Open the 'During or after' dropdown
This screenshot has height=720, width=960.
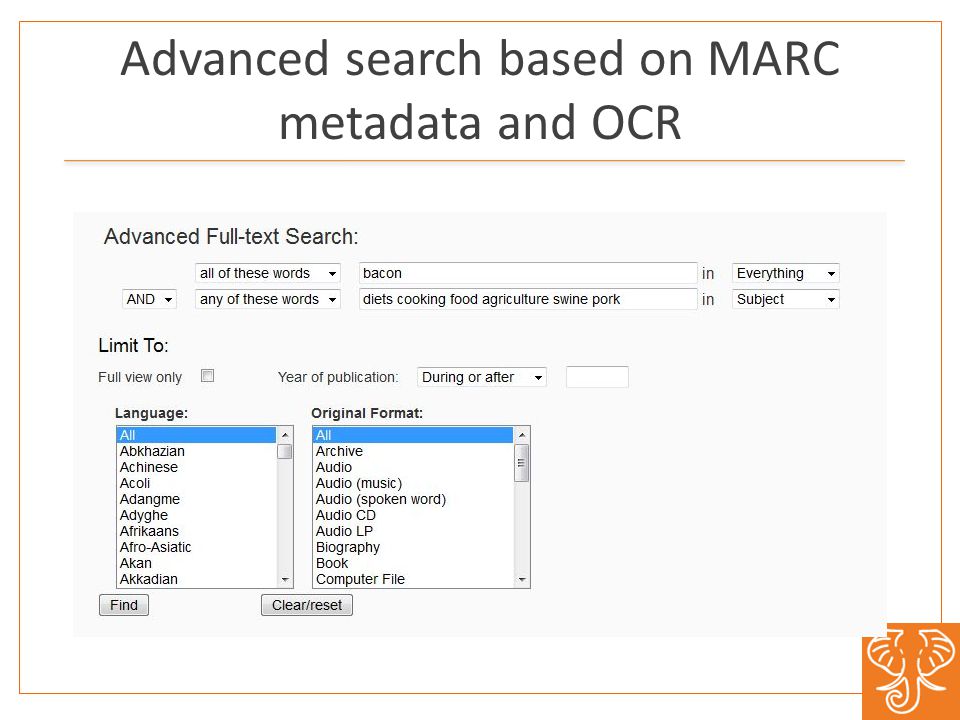click(x=482, y=377)
